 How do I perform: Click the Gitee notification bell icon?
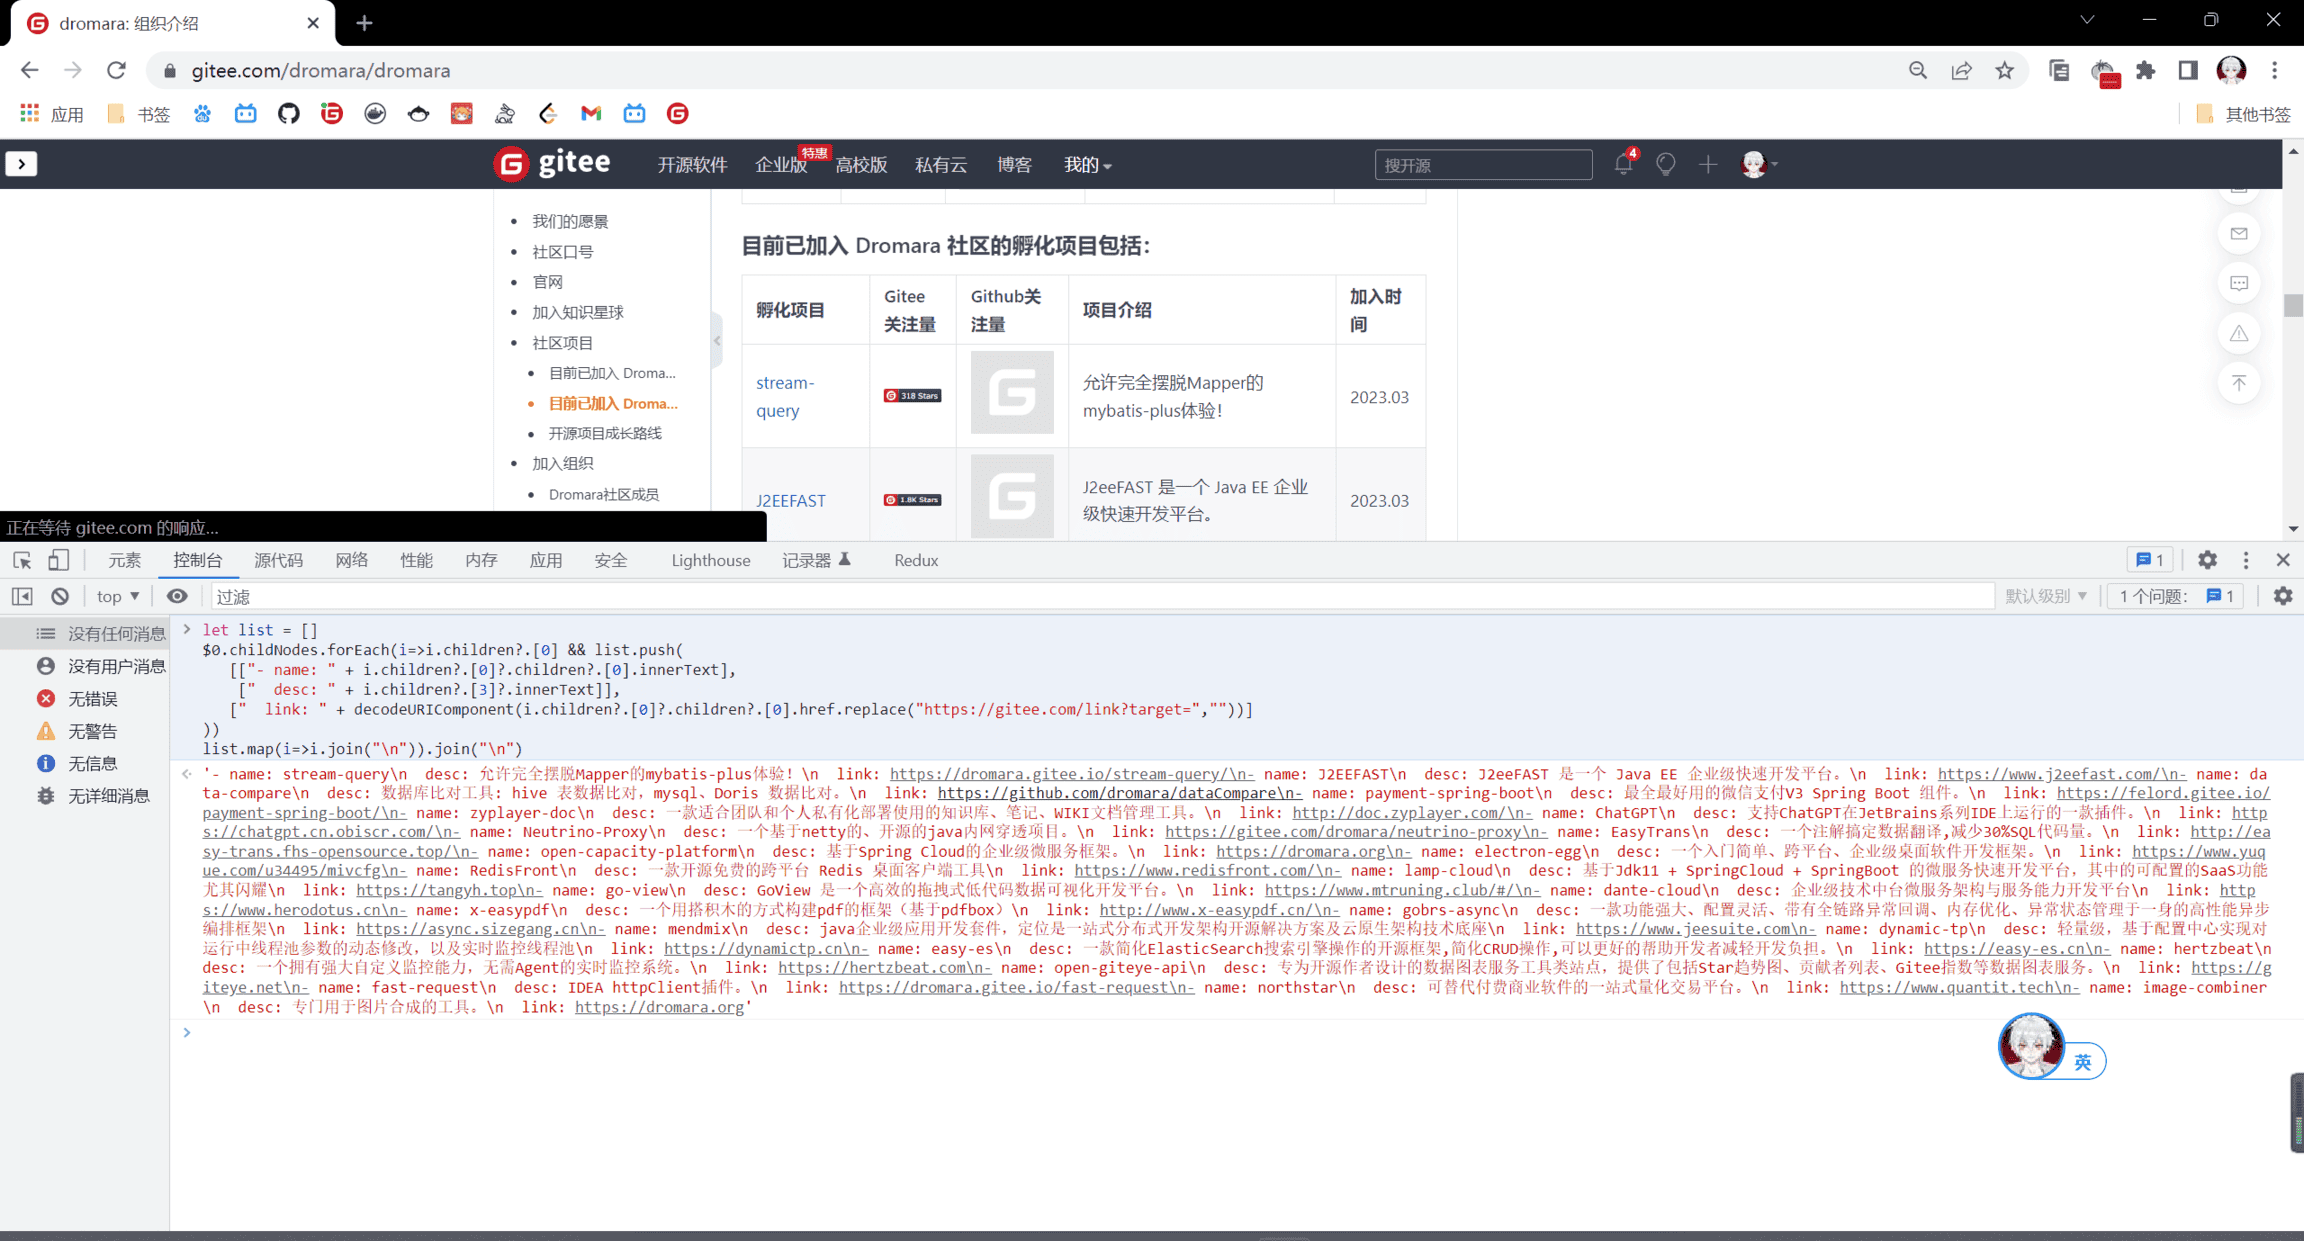click(x=1622, y=165)
